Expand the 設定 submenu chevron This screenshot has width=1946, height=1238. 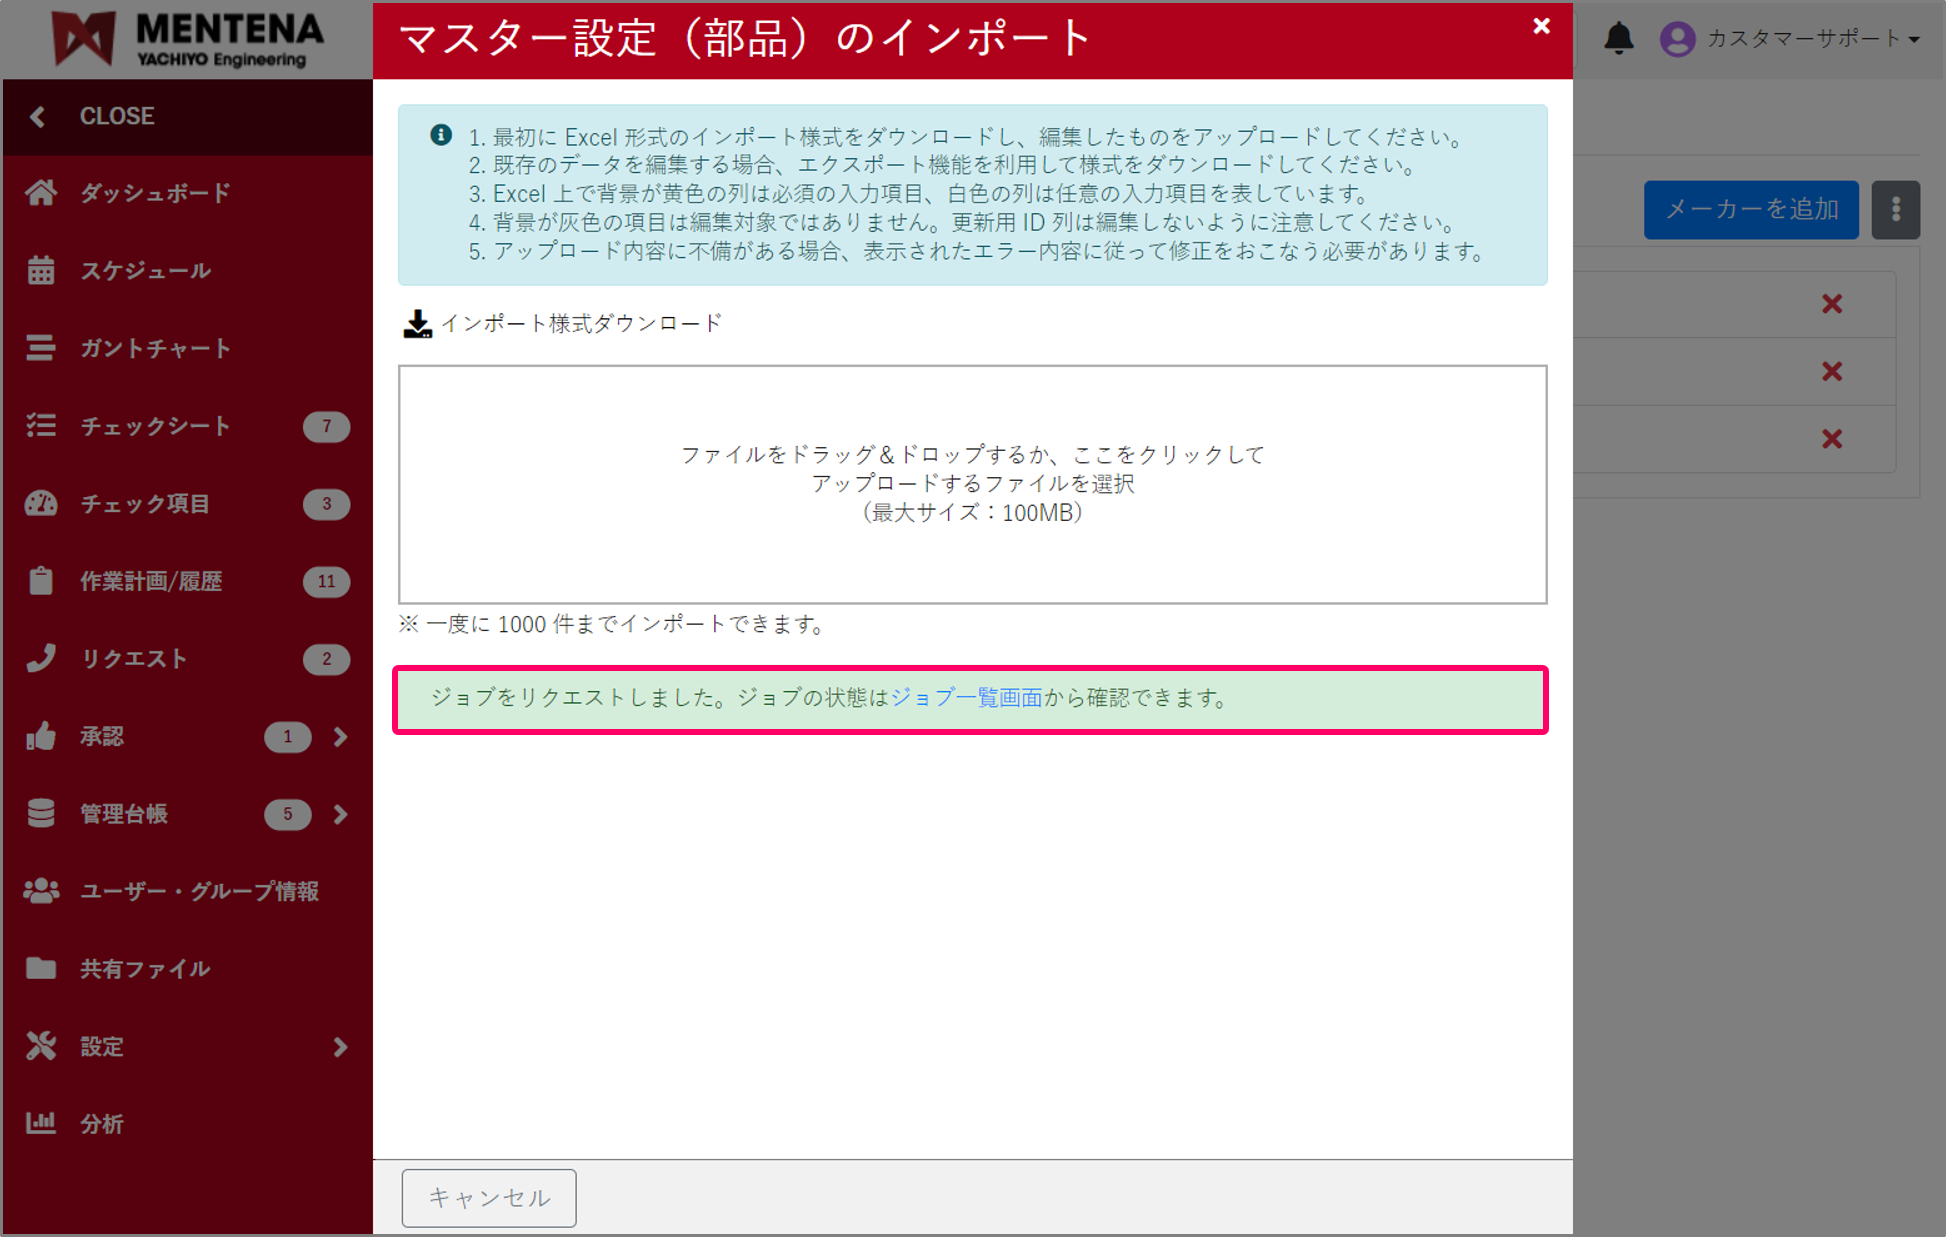pyautogui.click(x=341, y=1046)
